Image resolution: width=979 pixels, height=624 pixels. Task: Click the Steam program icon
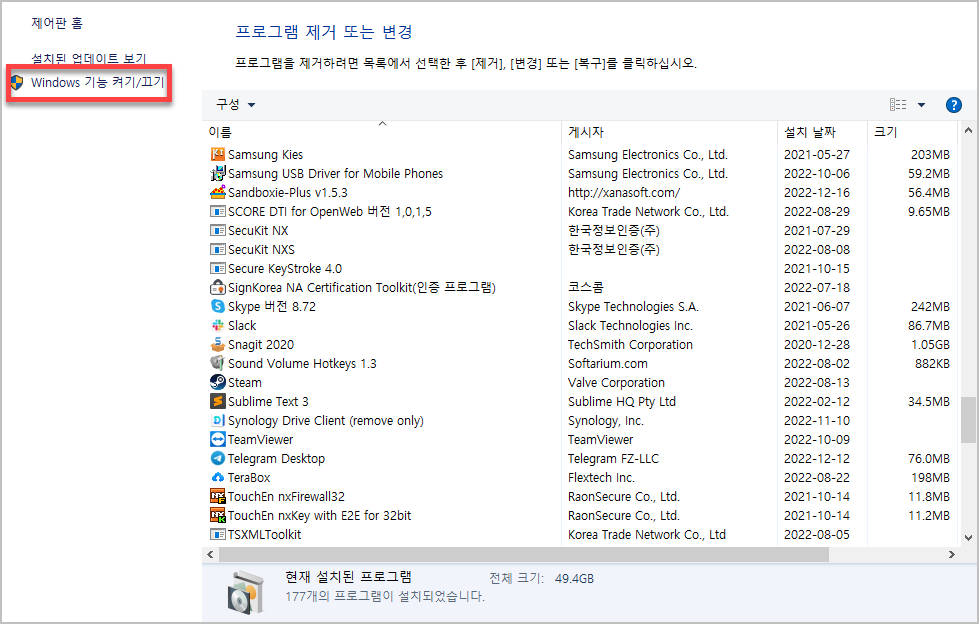coord(217,382)
